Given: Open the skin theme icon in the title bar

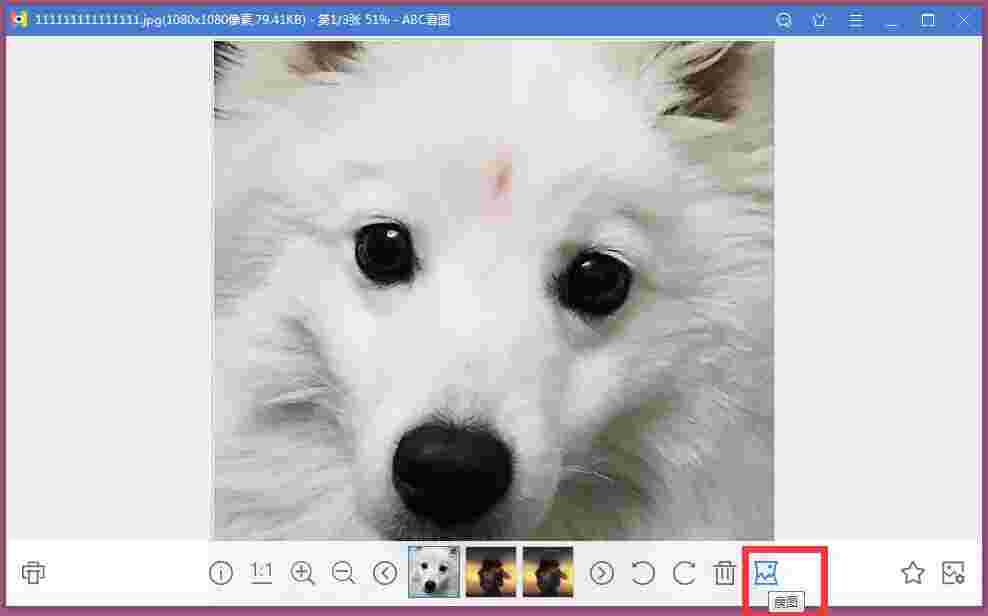Looking at the screenshot, I should click(820, 19).
